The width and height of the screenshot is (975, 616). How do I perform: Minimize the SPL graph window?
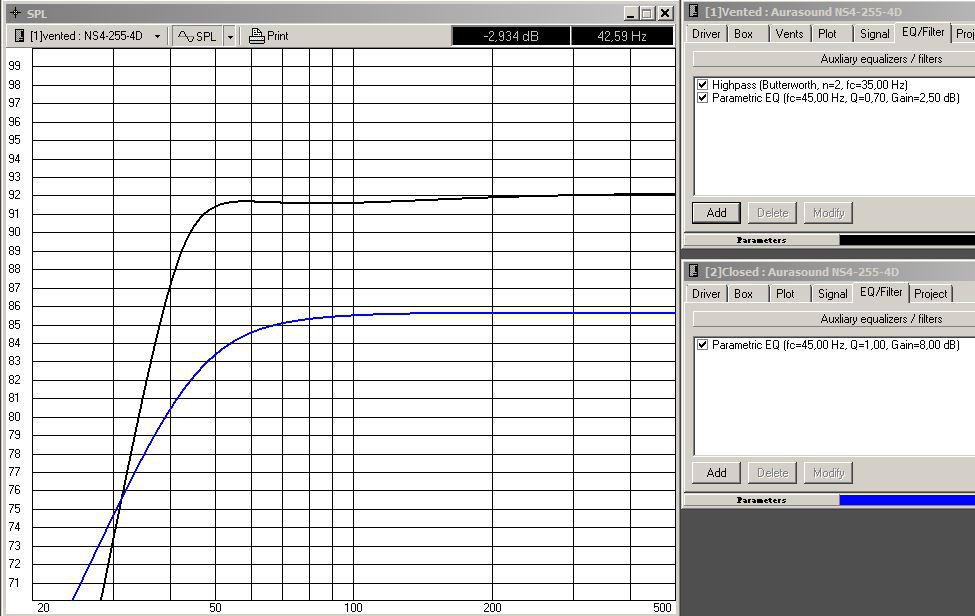pos(630,13)
